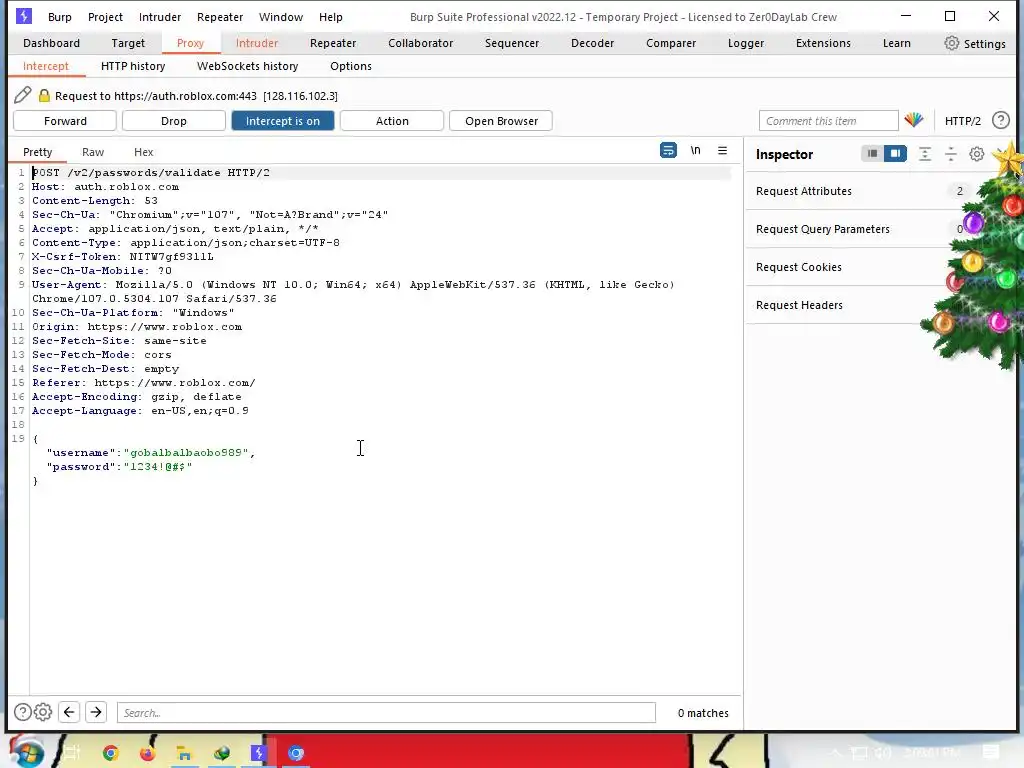Switch to the Extensions tab

[823, 43]
